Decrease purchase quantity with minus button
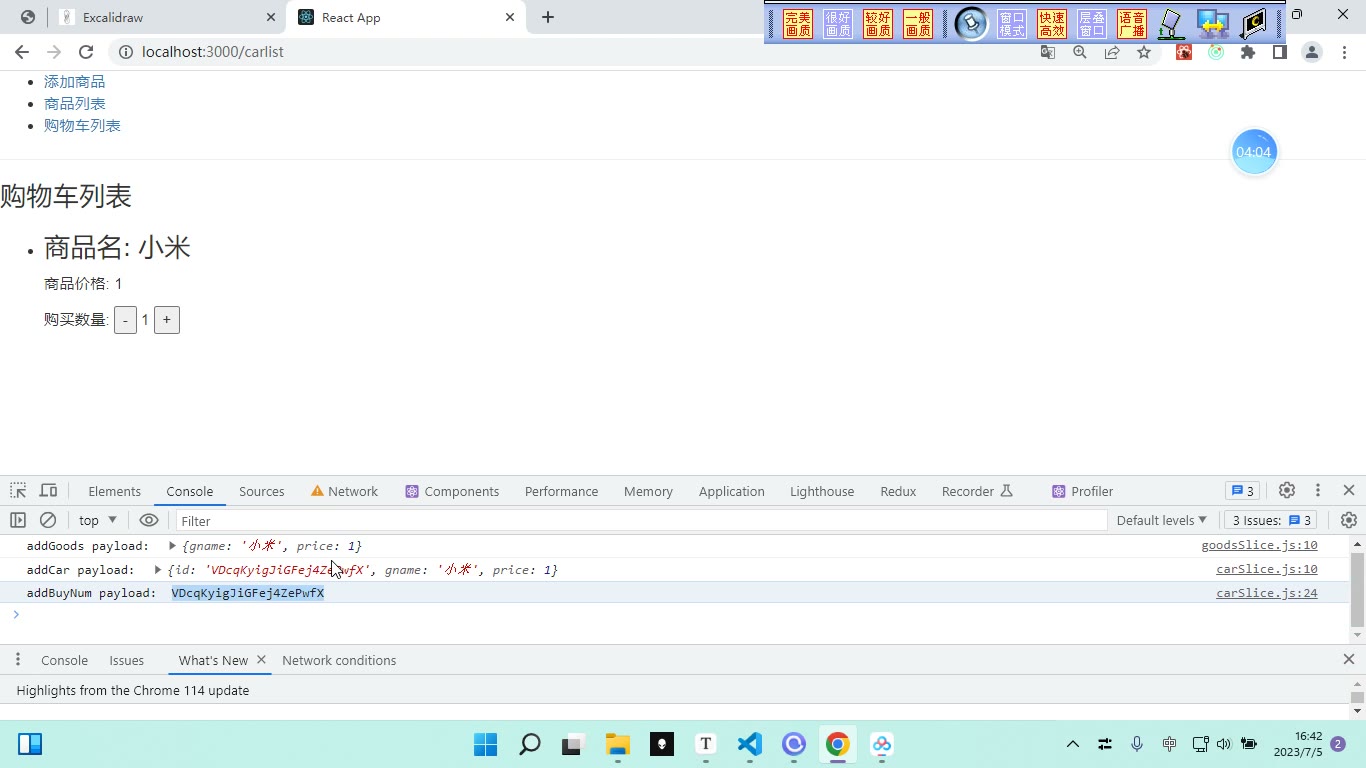The width and height of the screenshot is (1366, 768). tap(125, 320)
